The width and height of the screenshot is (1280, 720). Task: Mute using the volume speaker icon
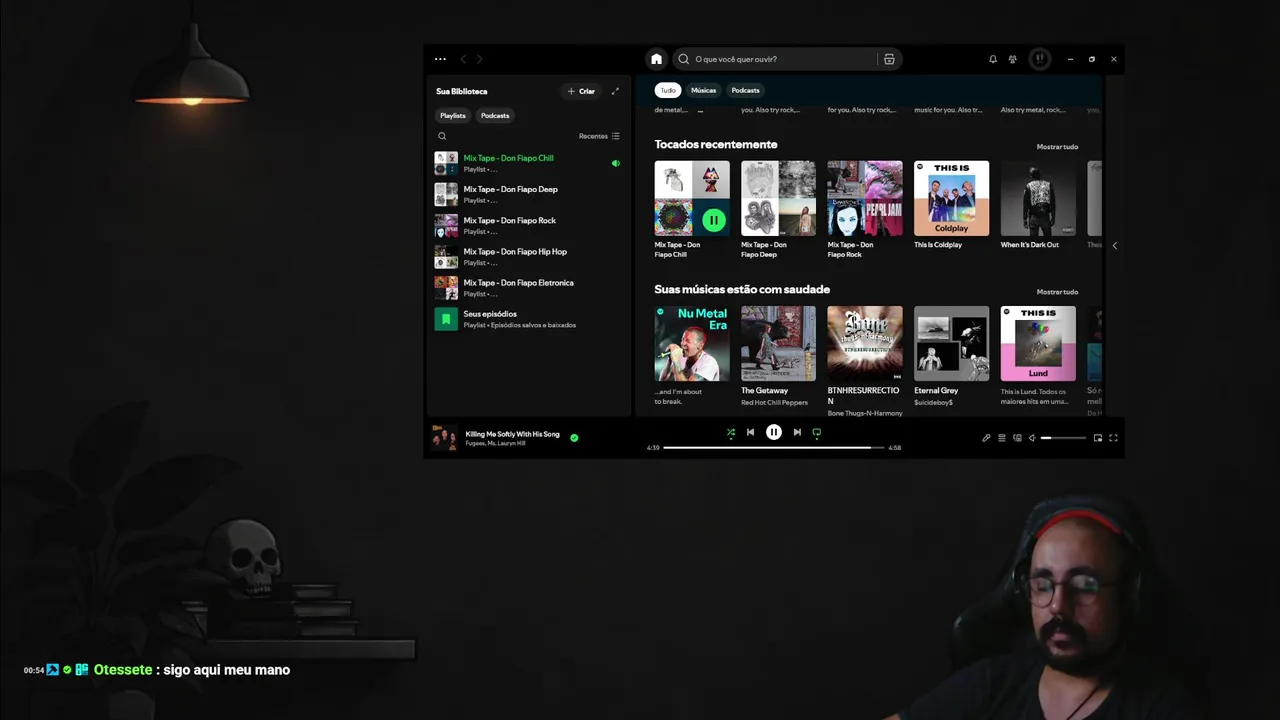tap(1033, 438)
